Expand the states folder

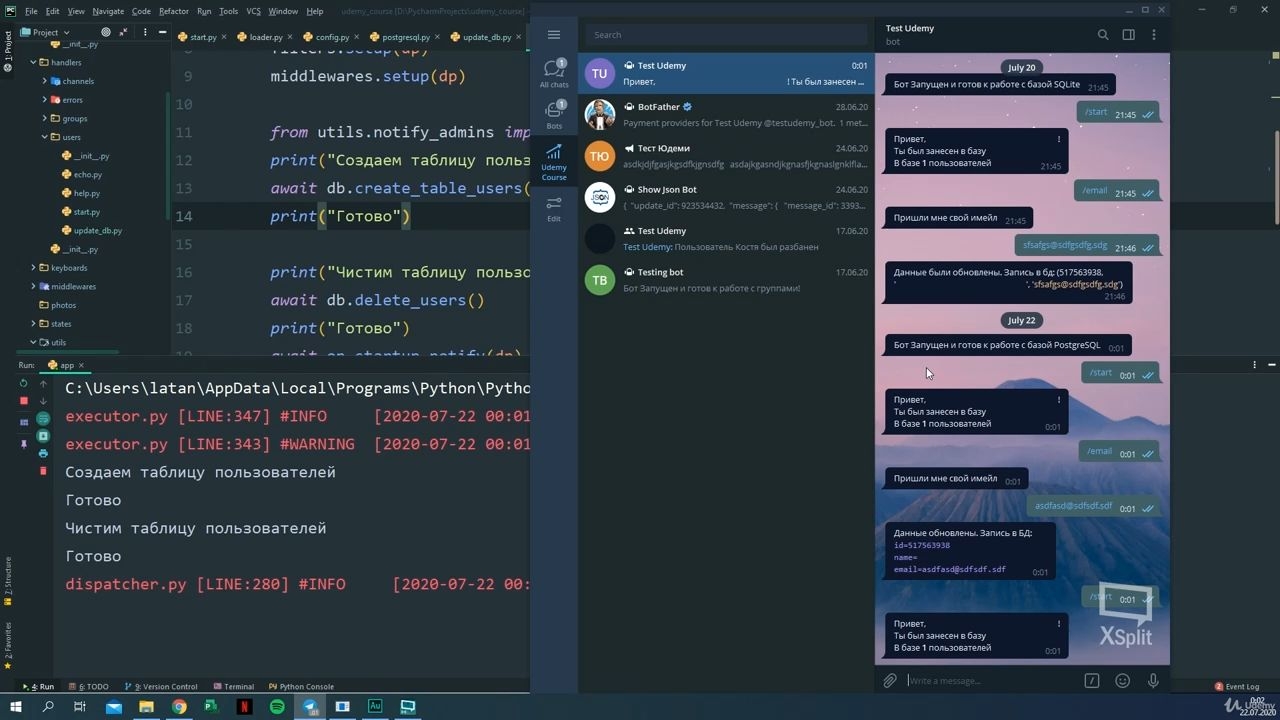(x=33, y=324)
